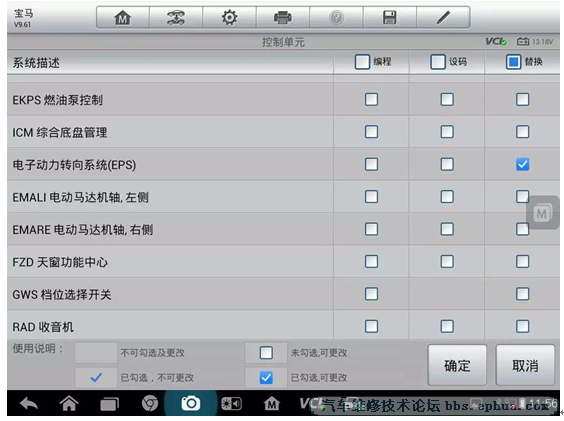Open Chrome browser from bottom bar
Screen dimensions: 564x421
(x=150, y=403)
